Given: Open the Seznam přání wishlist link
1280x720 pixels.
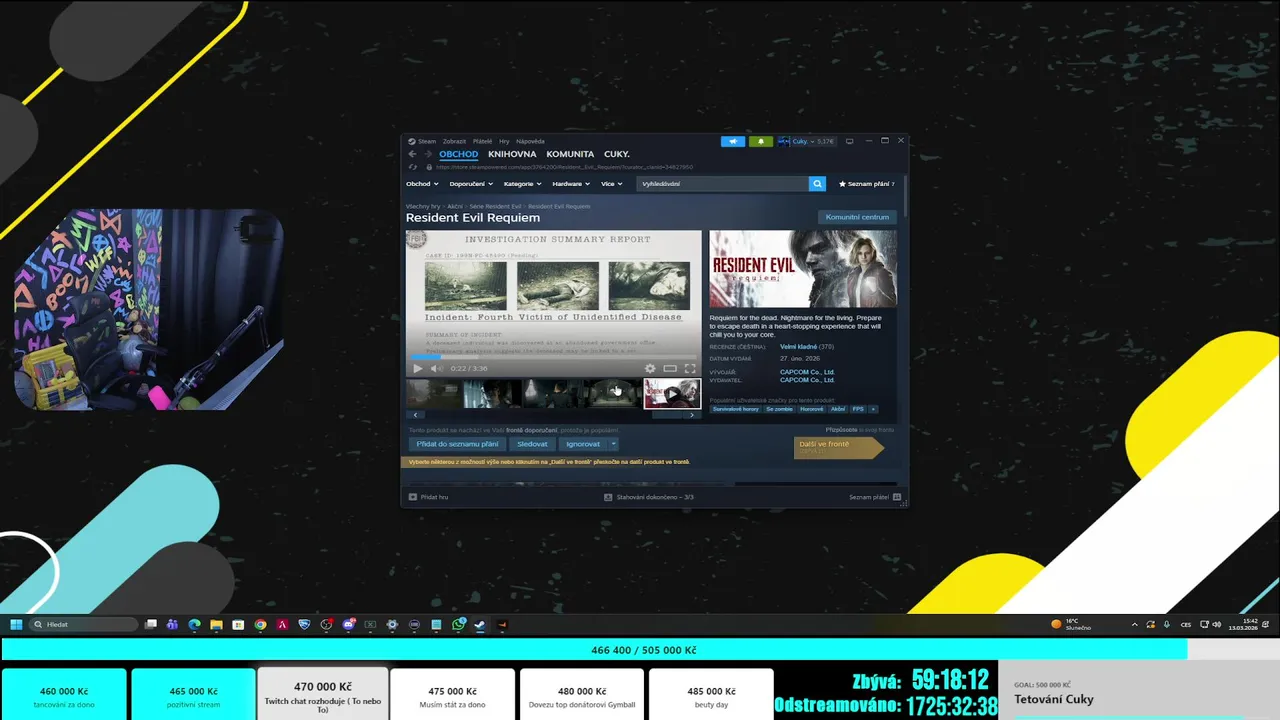Looking at the screenshot, I should click(867, 184).
